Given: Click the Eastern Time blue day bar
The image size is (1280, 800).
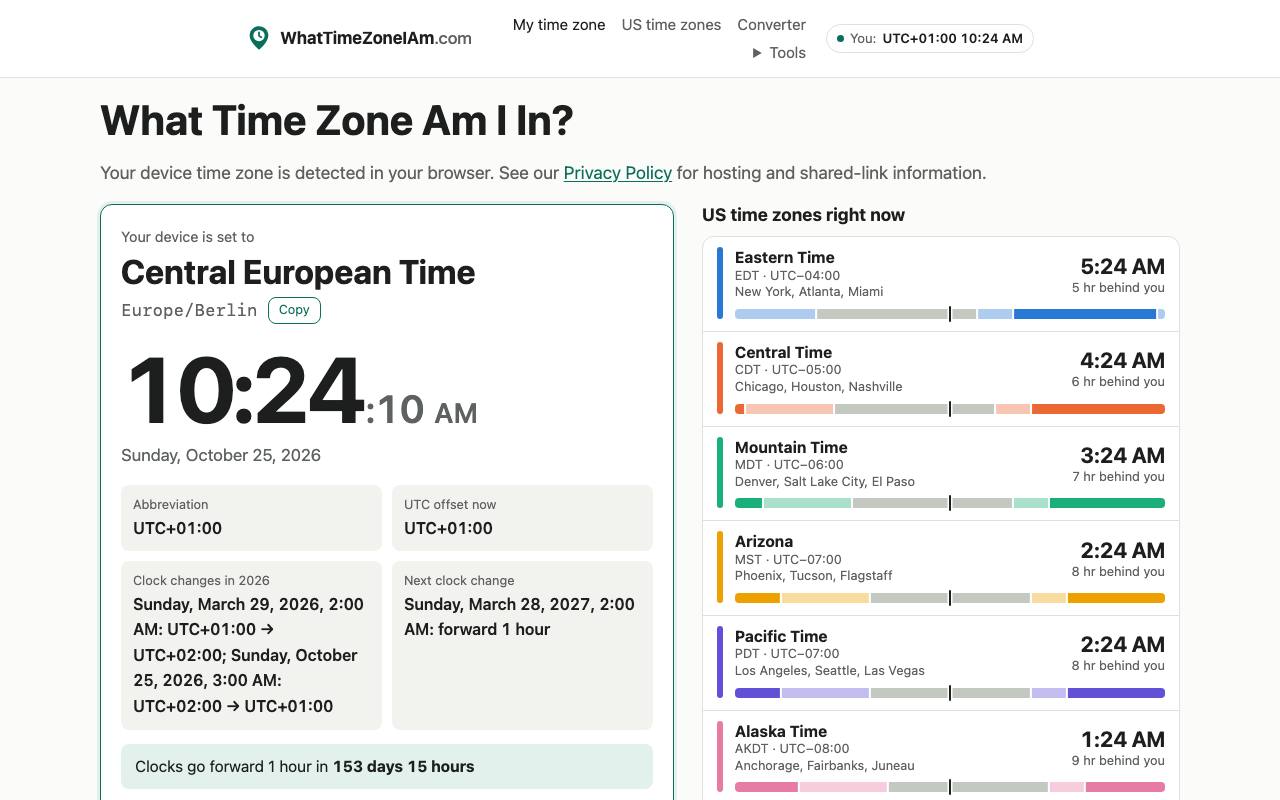Looking at the screenshot, I should pyautogui.click(x=950, y=314).
